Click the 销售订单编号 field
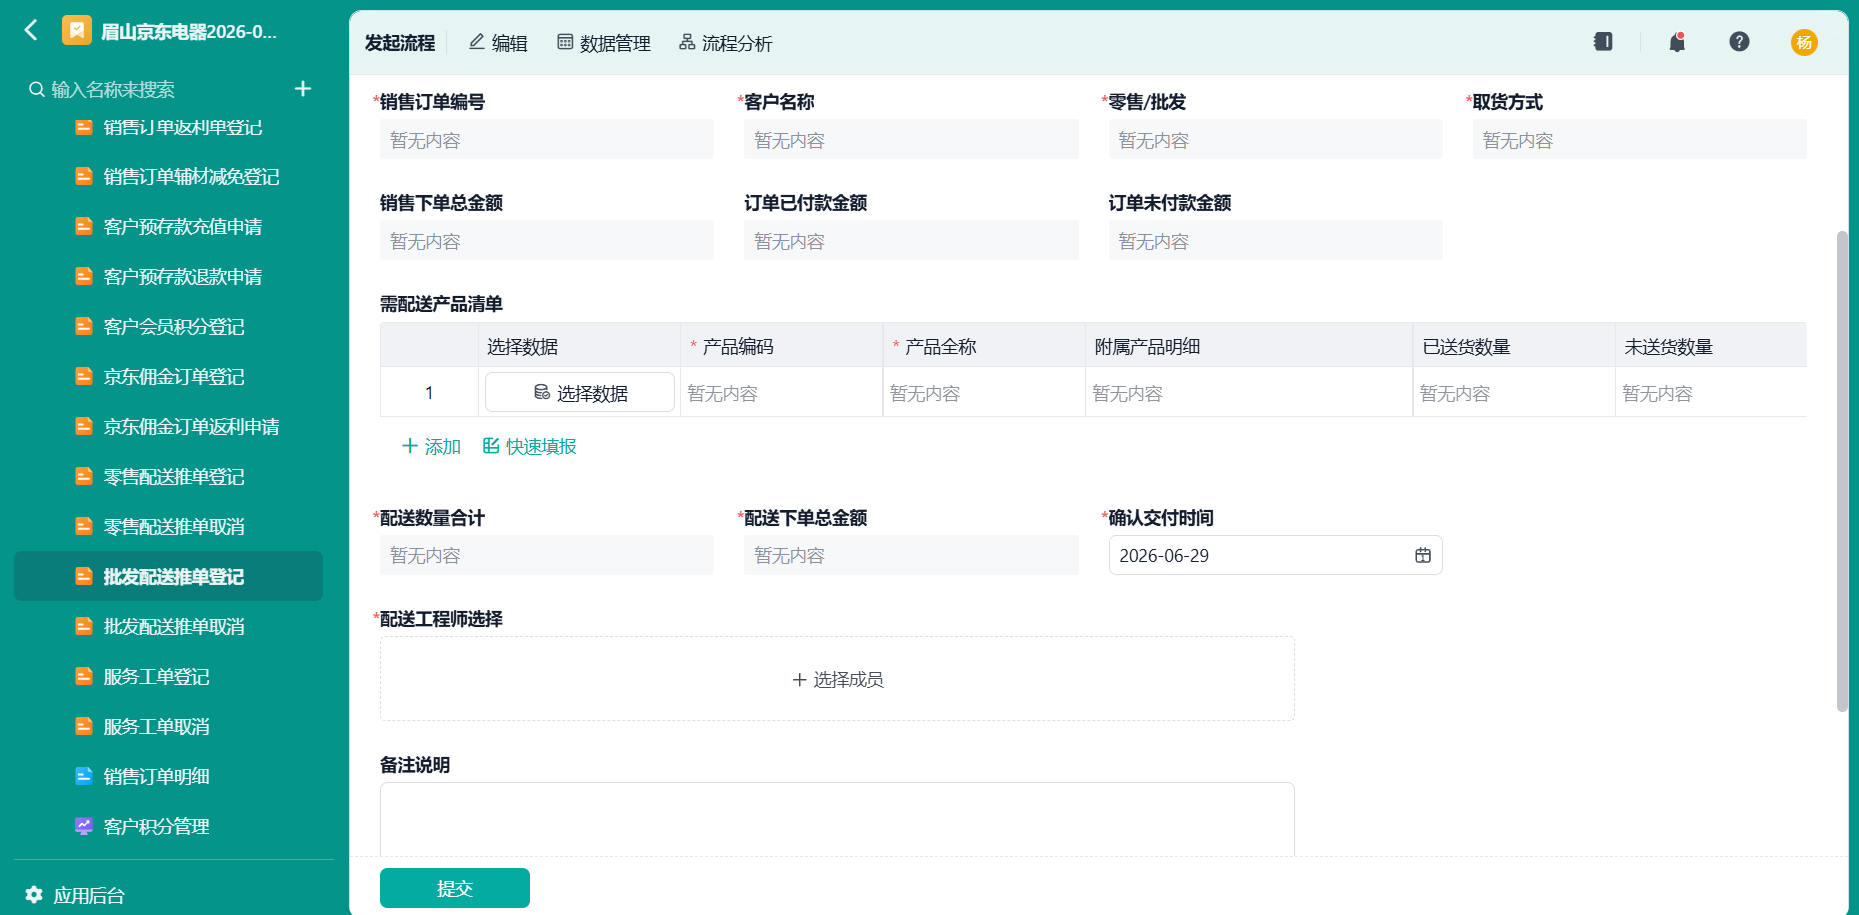The width and height of the screenshot is (1859, 915). (547, 140)
